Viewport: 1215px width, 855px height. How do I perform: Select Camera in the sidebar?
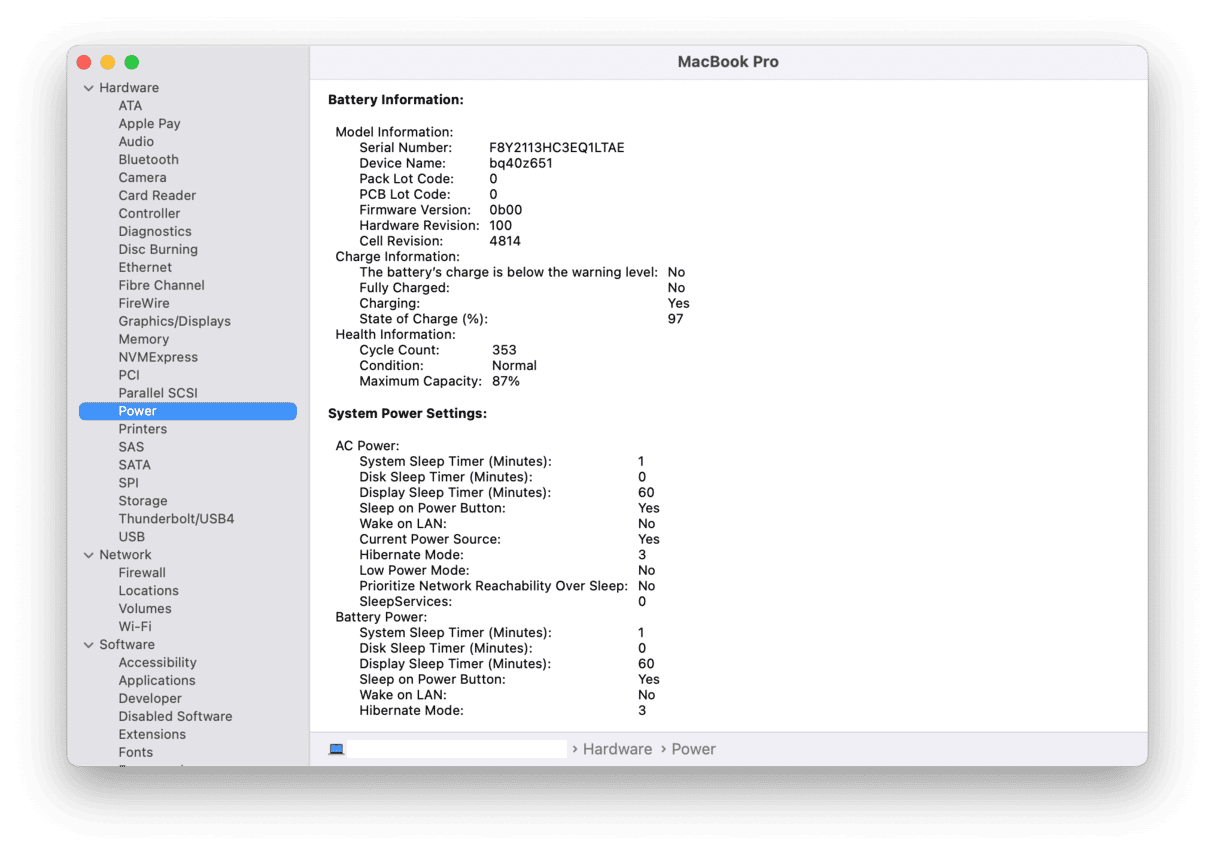pyautogui.click(x=143, y=178)
